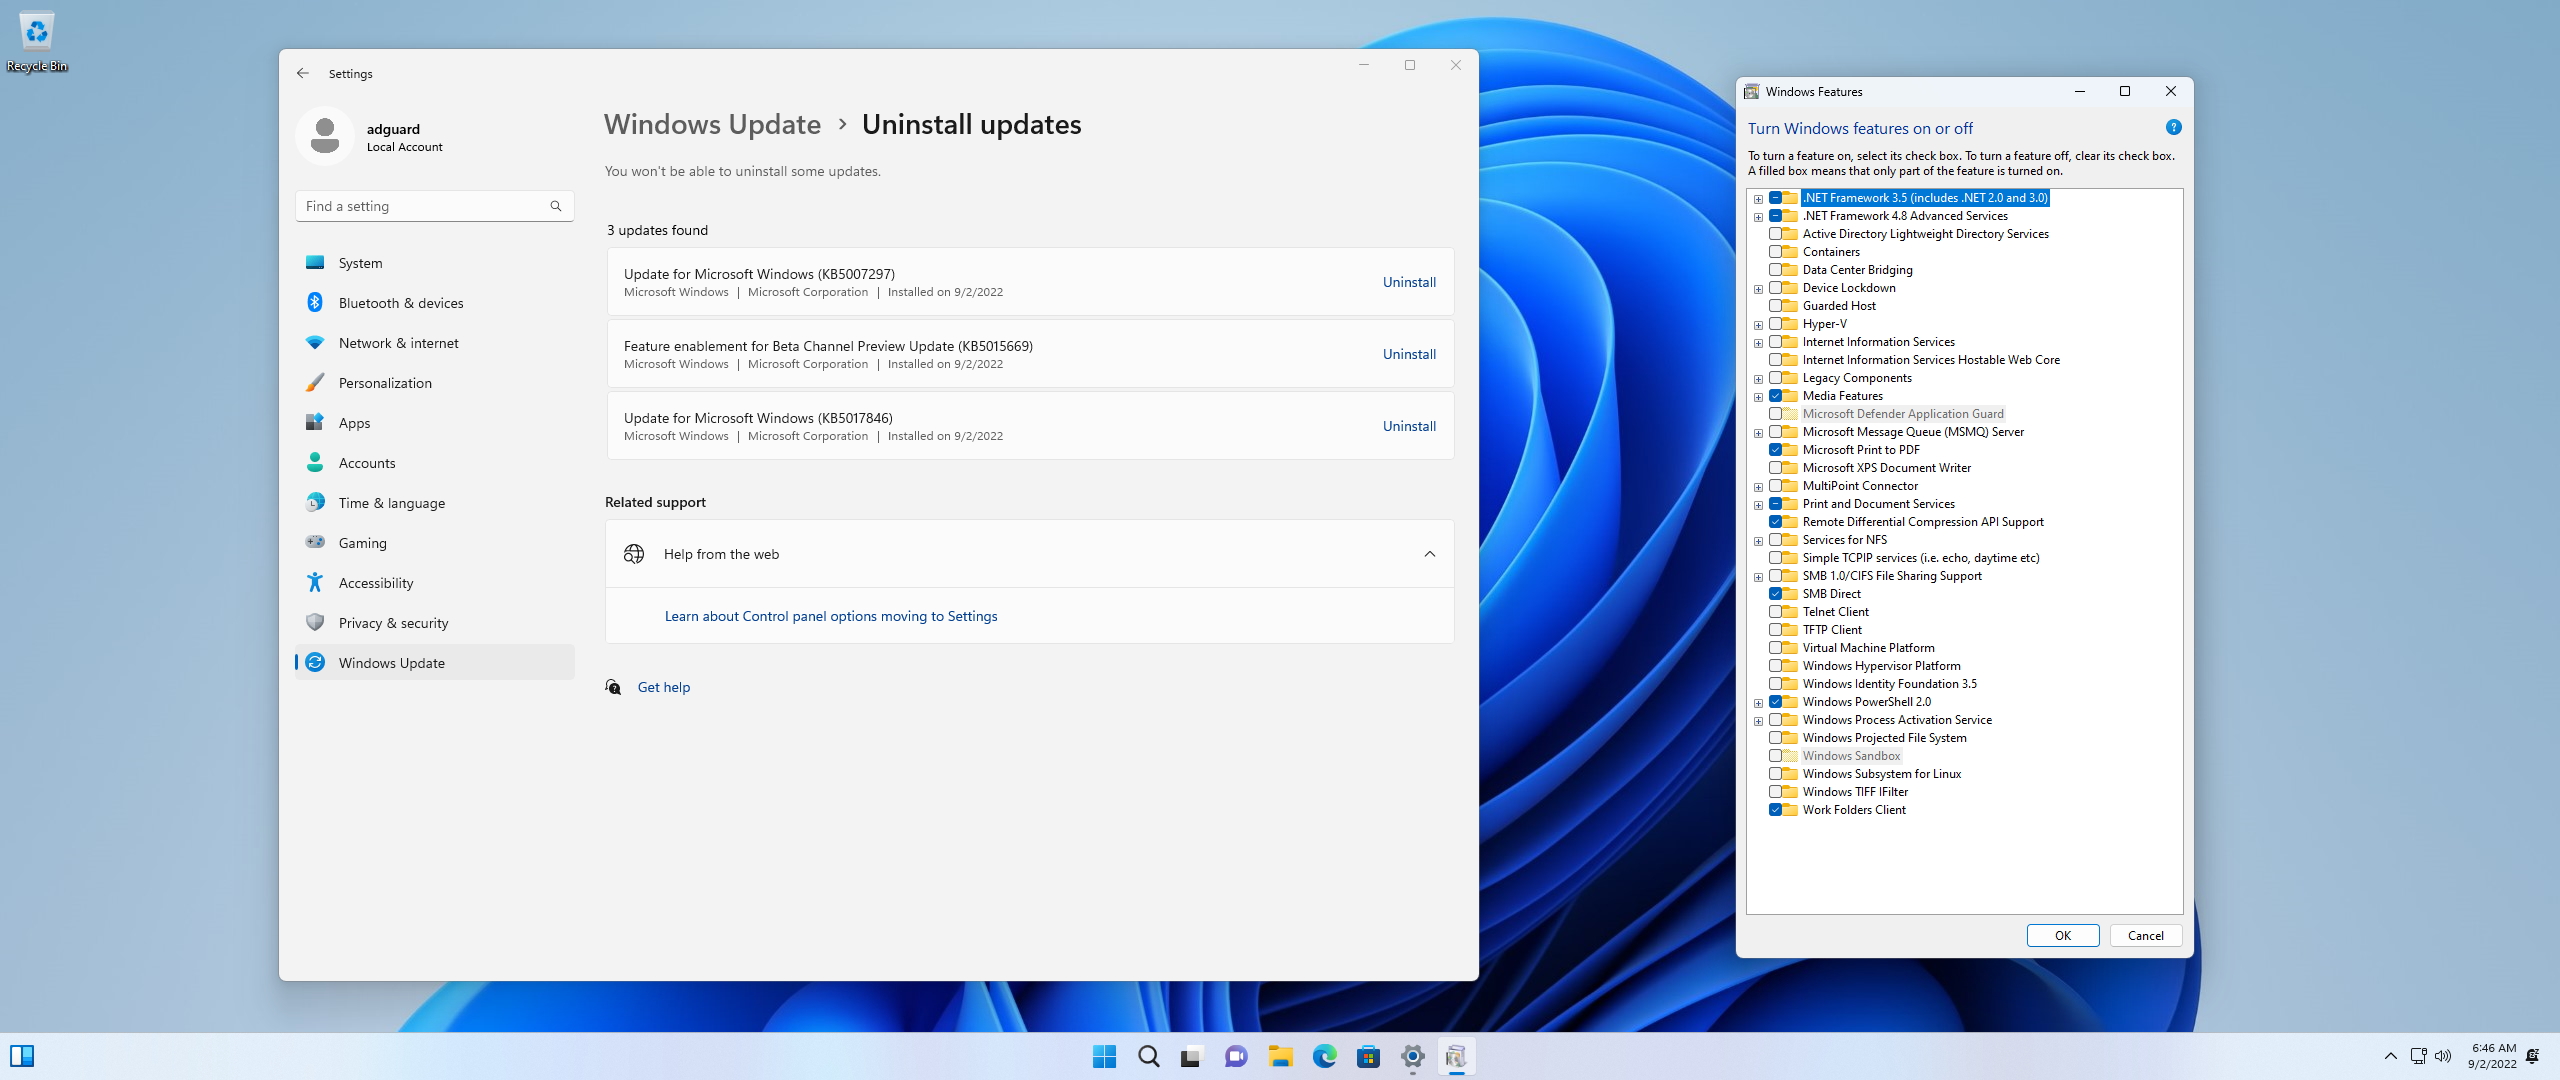Open the Recycle Bin desktop icon
Image resolution: width=2560 pixels, height=1080 pixels.
pos(37,42)
